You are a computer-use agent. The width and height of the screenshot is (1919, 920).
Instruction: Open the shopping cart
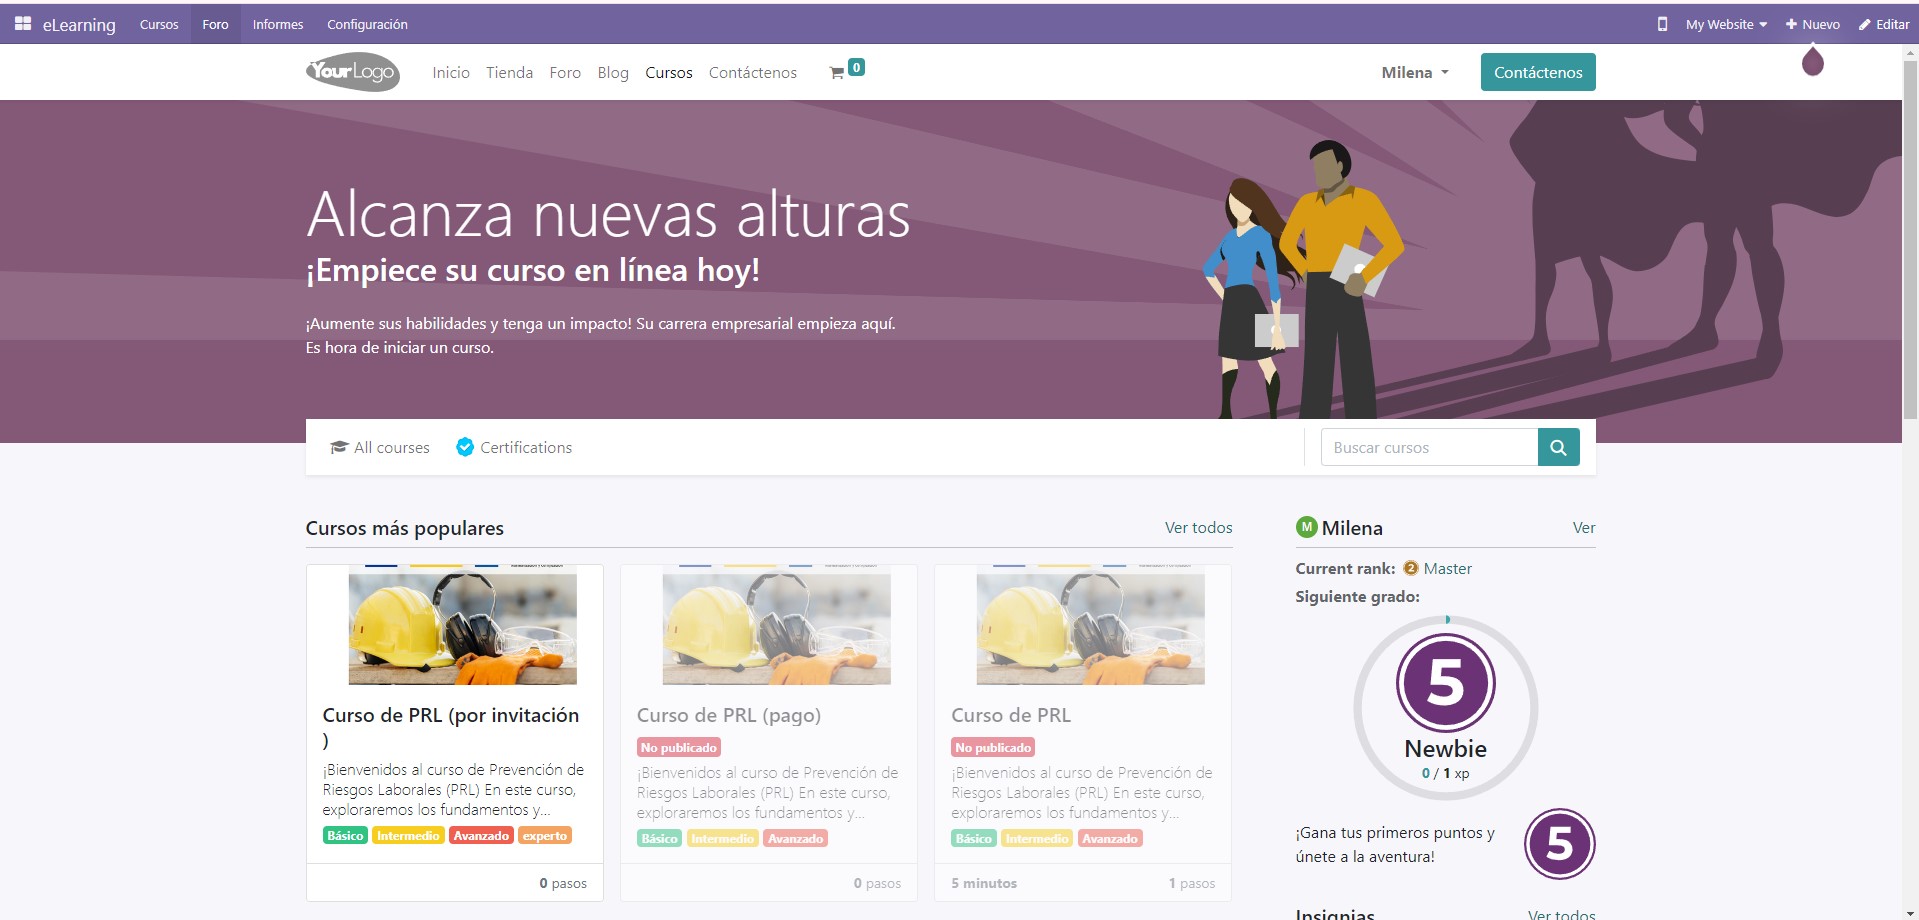tap(839, 72)
